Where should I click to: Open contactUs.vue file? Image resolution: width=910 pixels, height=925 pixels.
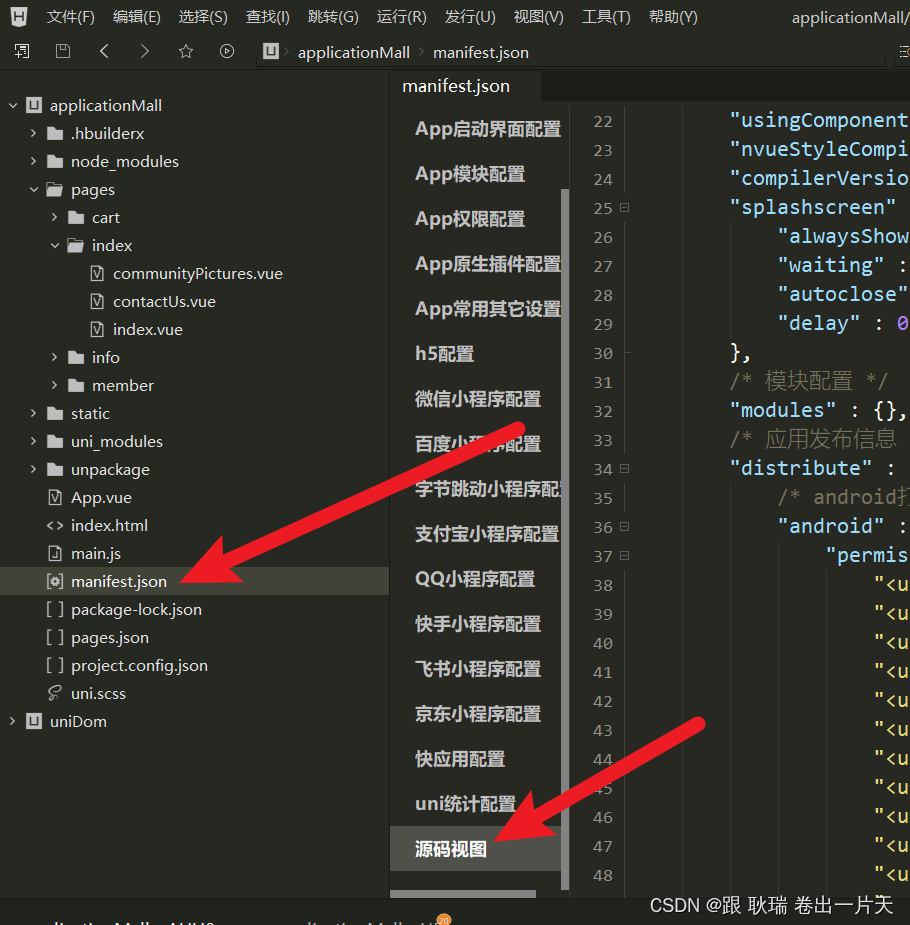(x=164, y=301)
